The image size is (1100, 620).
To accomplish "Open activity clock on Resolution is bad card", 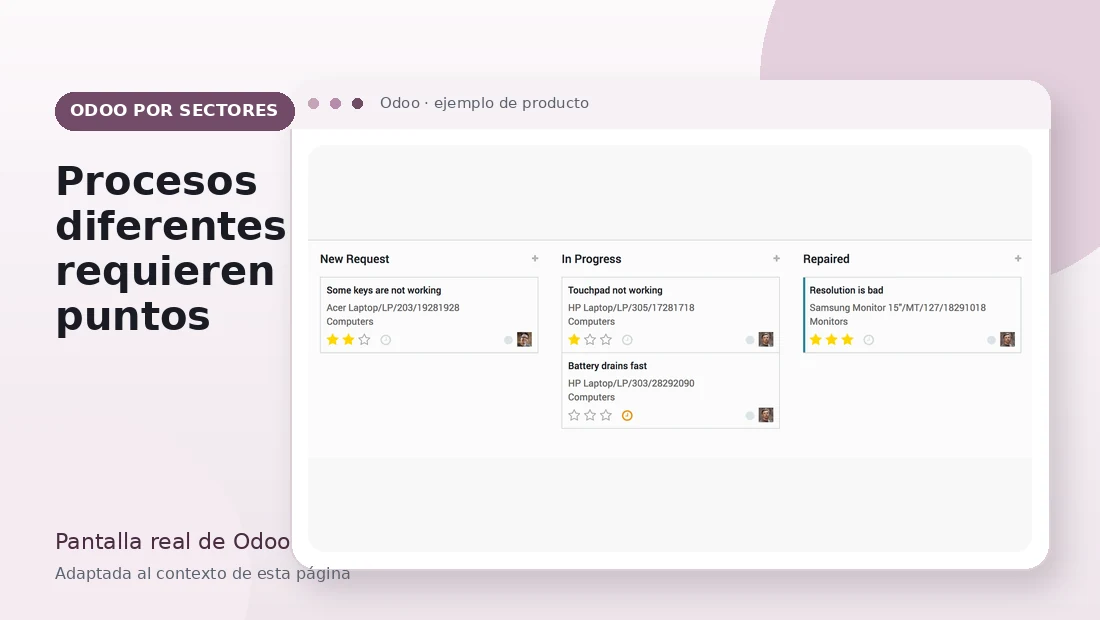I will click(868, 339).
